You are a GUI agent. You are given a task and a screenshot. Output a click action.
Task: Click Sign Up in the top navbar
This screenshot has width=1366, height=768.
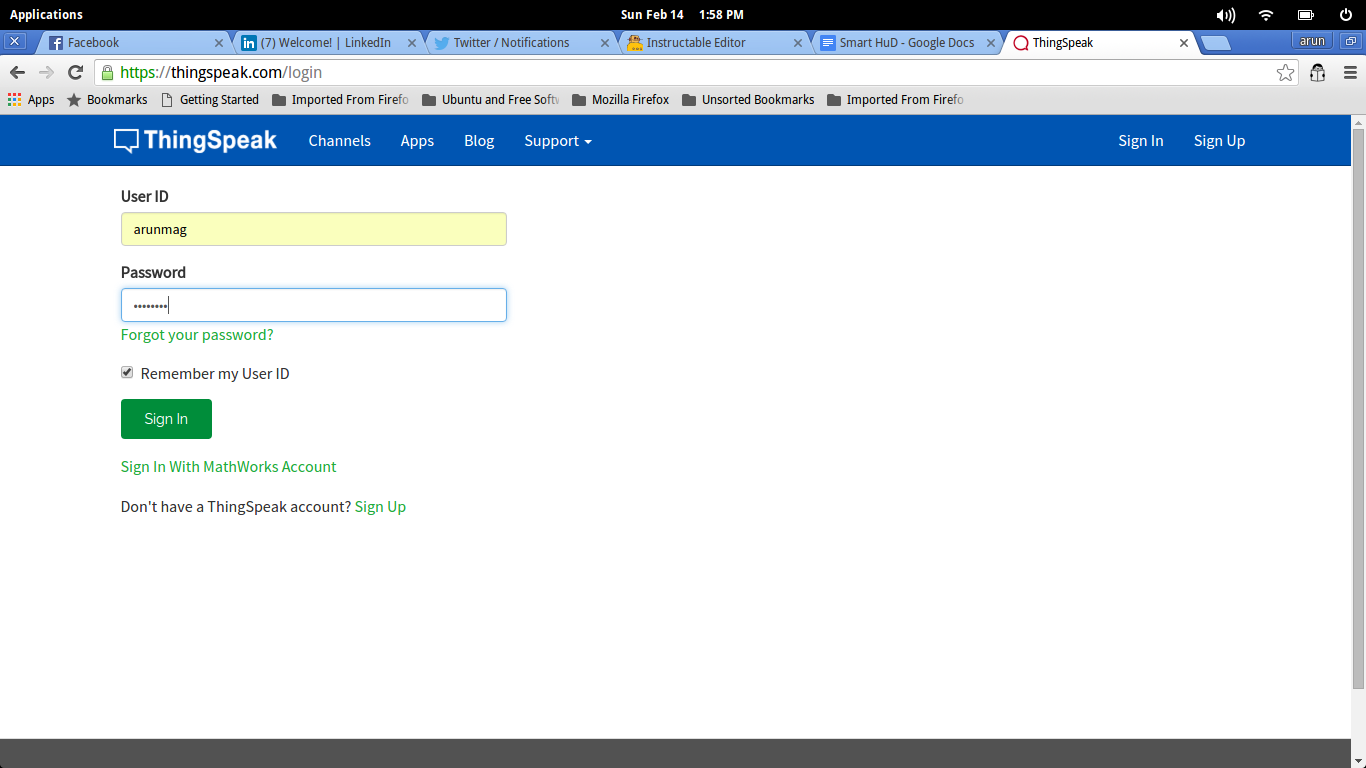click(x=1219, y=141)
